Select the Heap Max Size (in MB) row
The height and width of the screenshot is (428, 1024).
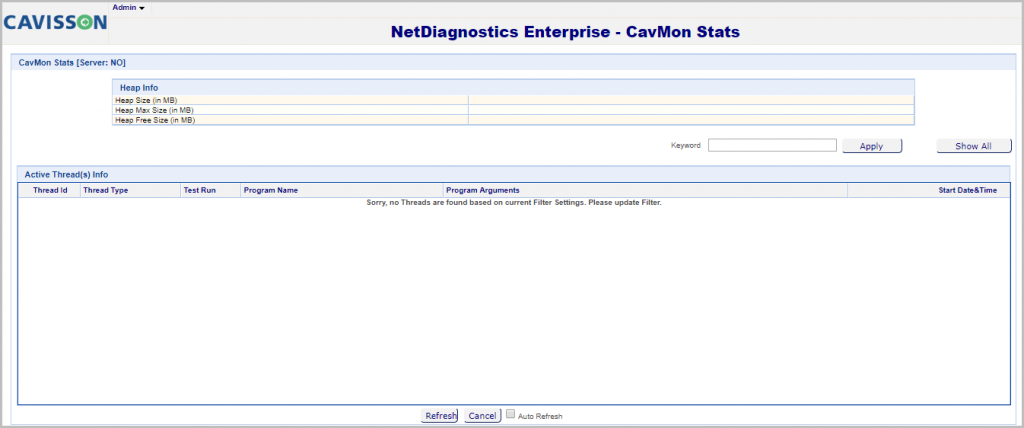(x=513, y=110)
